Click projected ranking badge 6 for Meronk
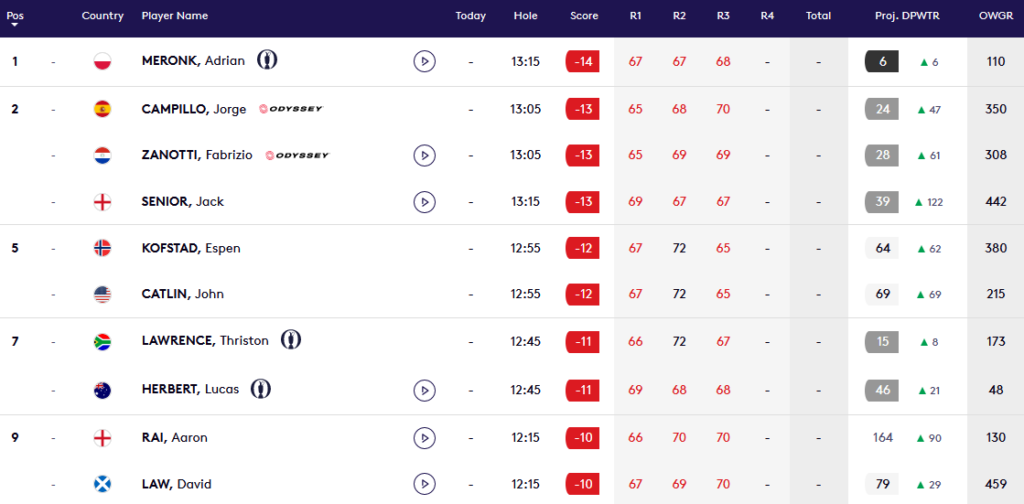The height and width of the screenshot is (504, 1024). pyautogui.click(x=882, y=61)
